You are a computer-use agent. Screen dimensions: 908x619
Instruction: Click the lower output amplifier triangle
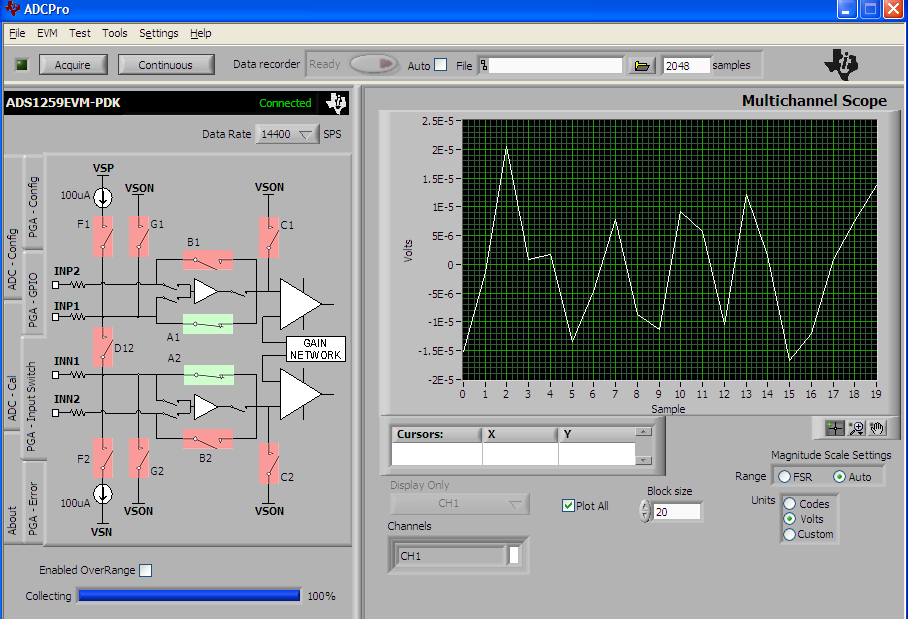point(299,394)
